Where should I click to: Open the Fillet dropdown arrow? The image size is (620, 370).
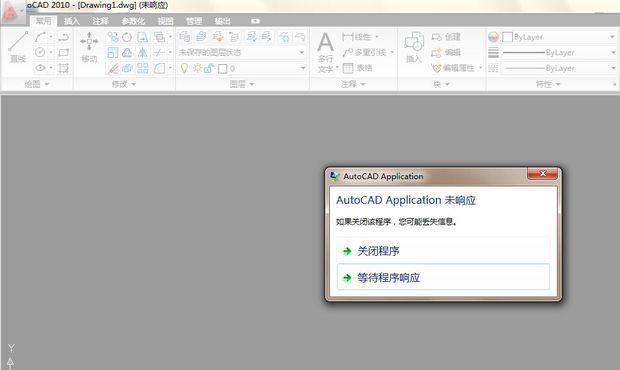[170, 68]
